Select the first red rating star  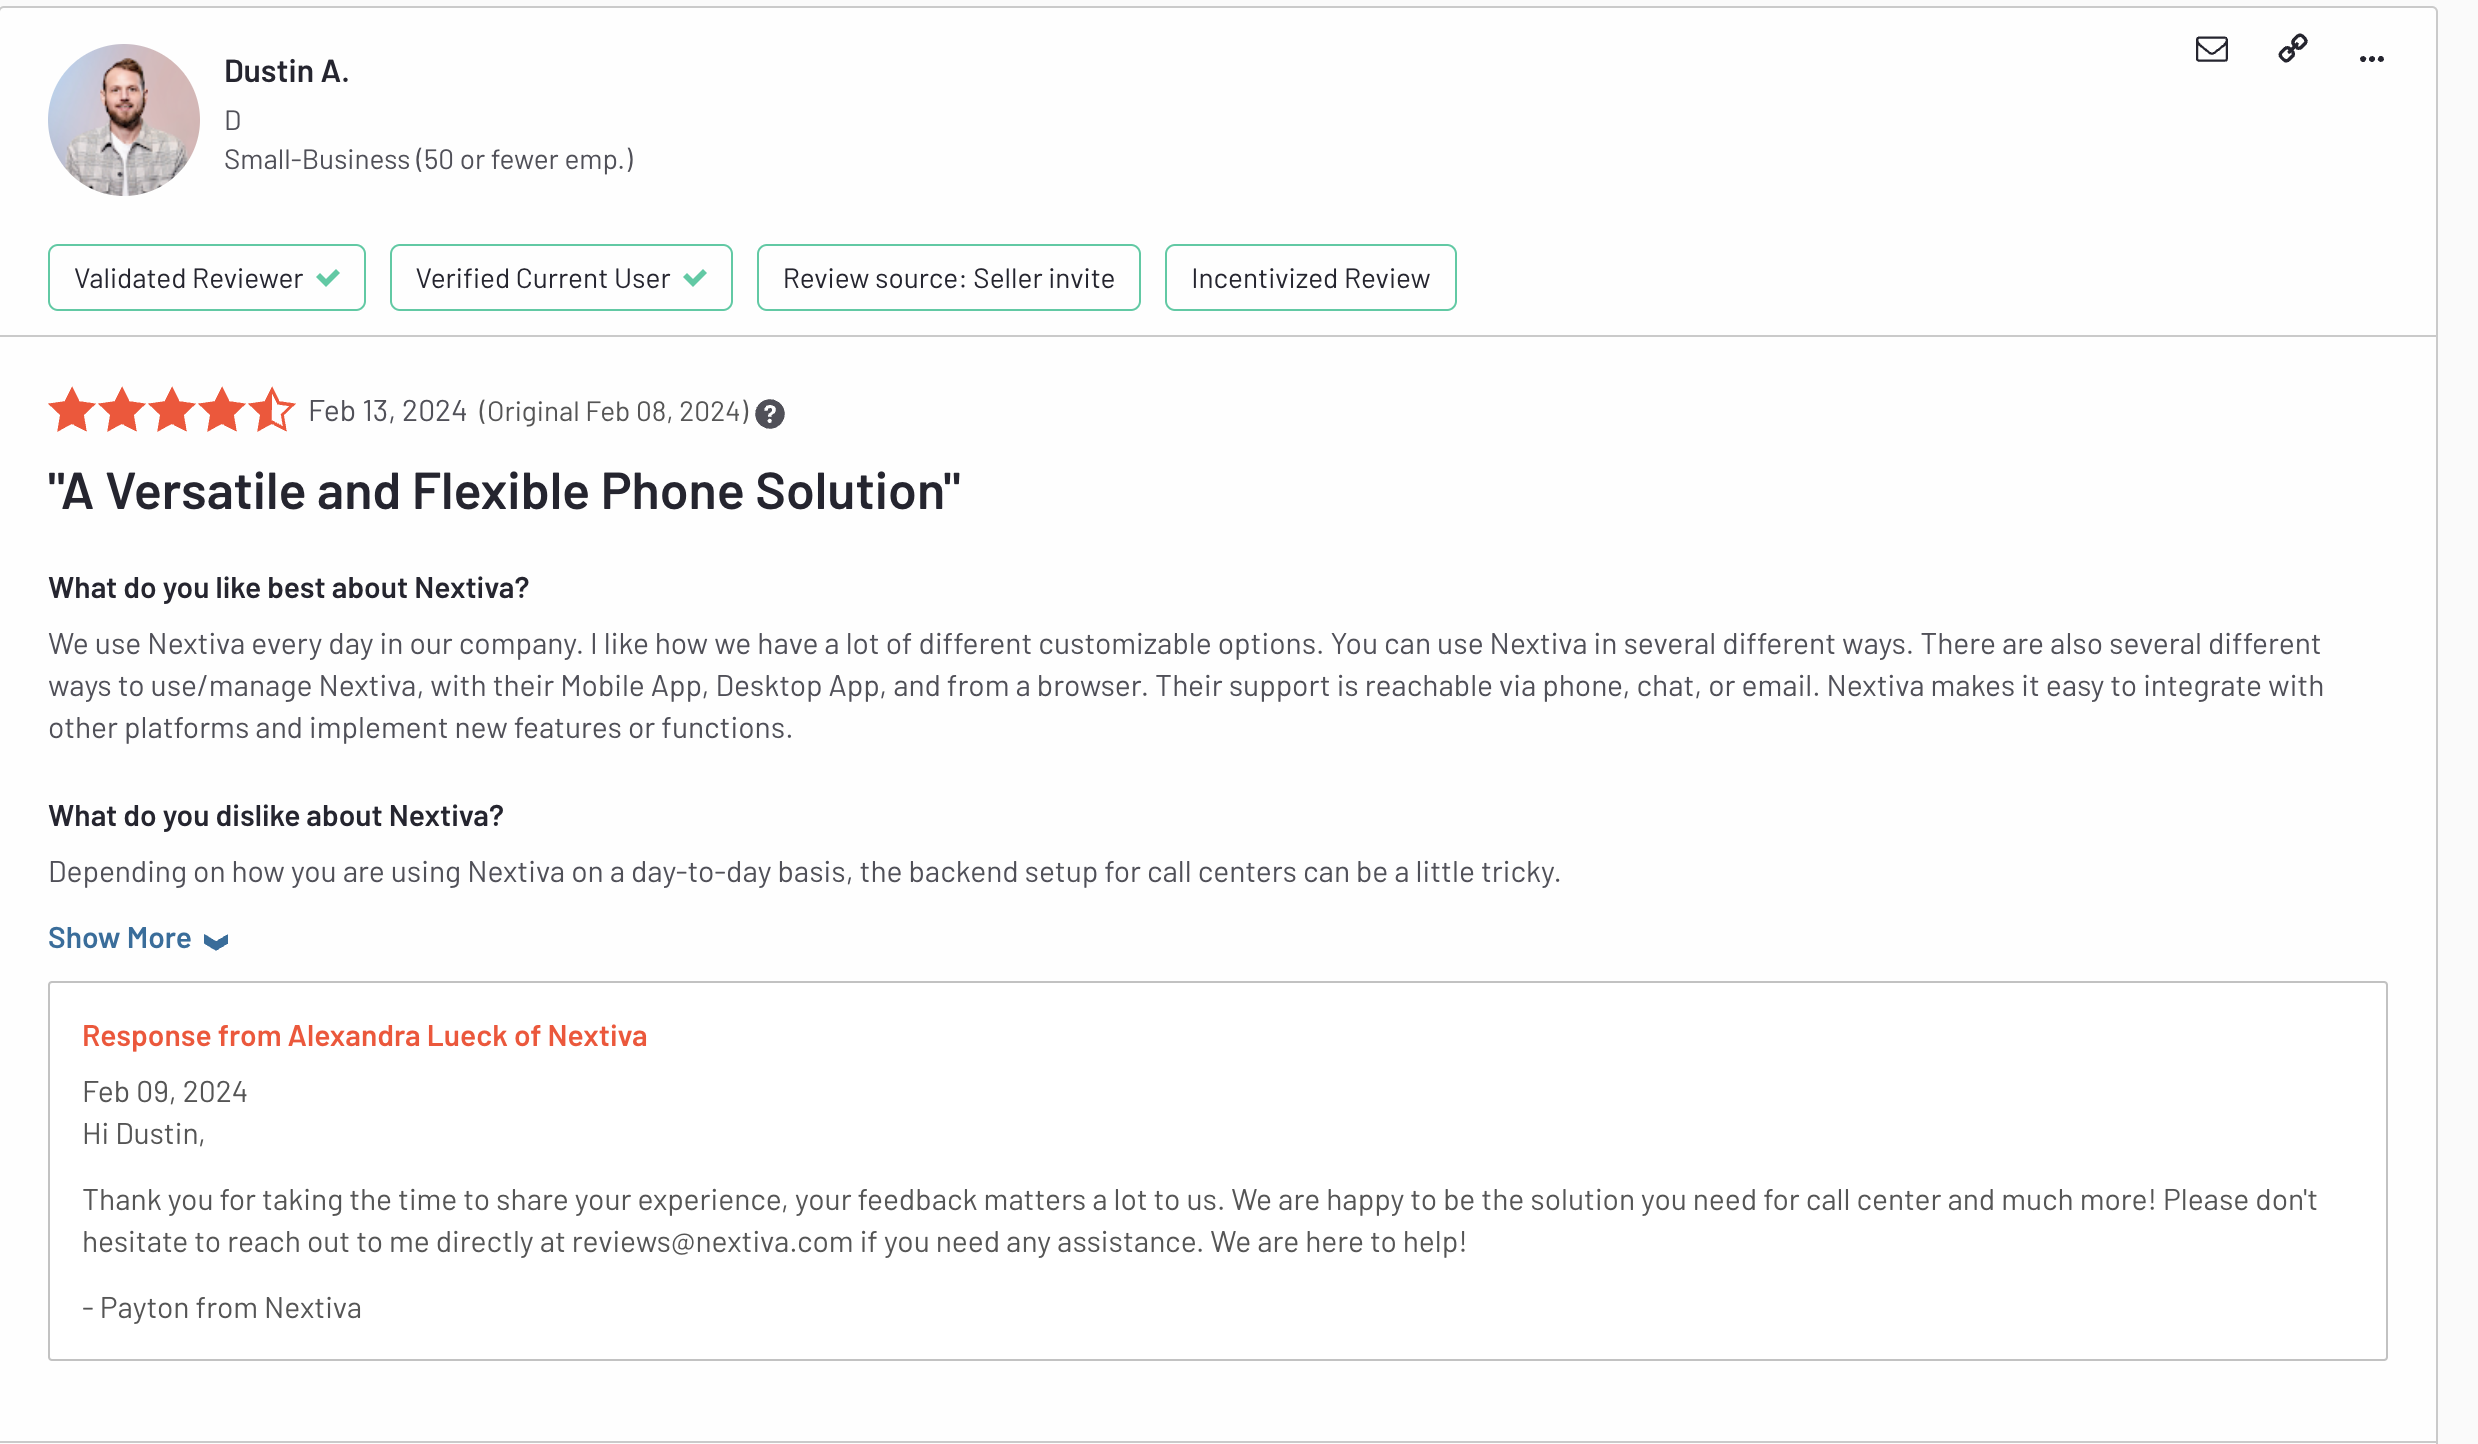tap(73, 410)
